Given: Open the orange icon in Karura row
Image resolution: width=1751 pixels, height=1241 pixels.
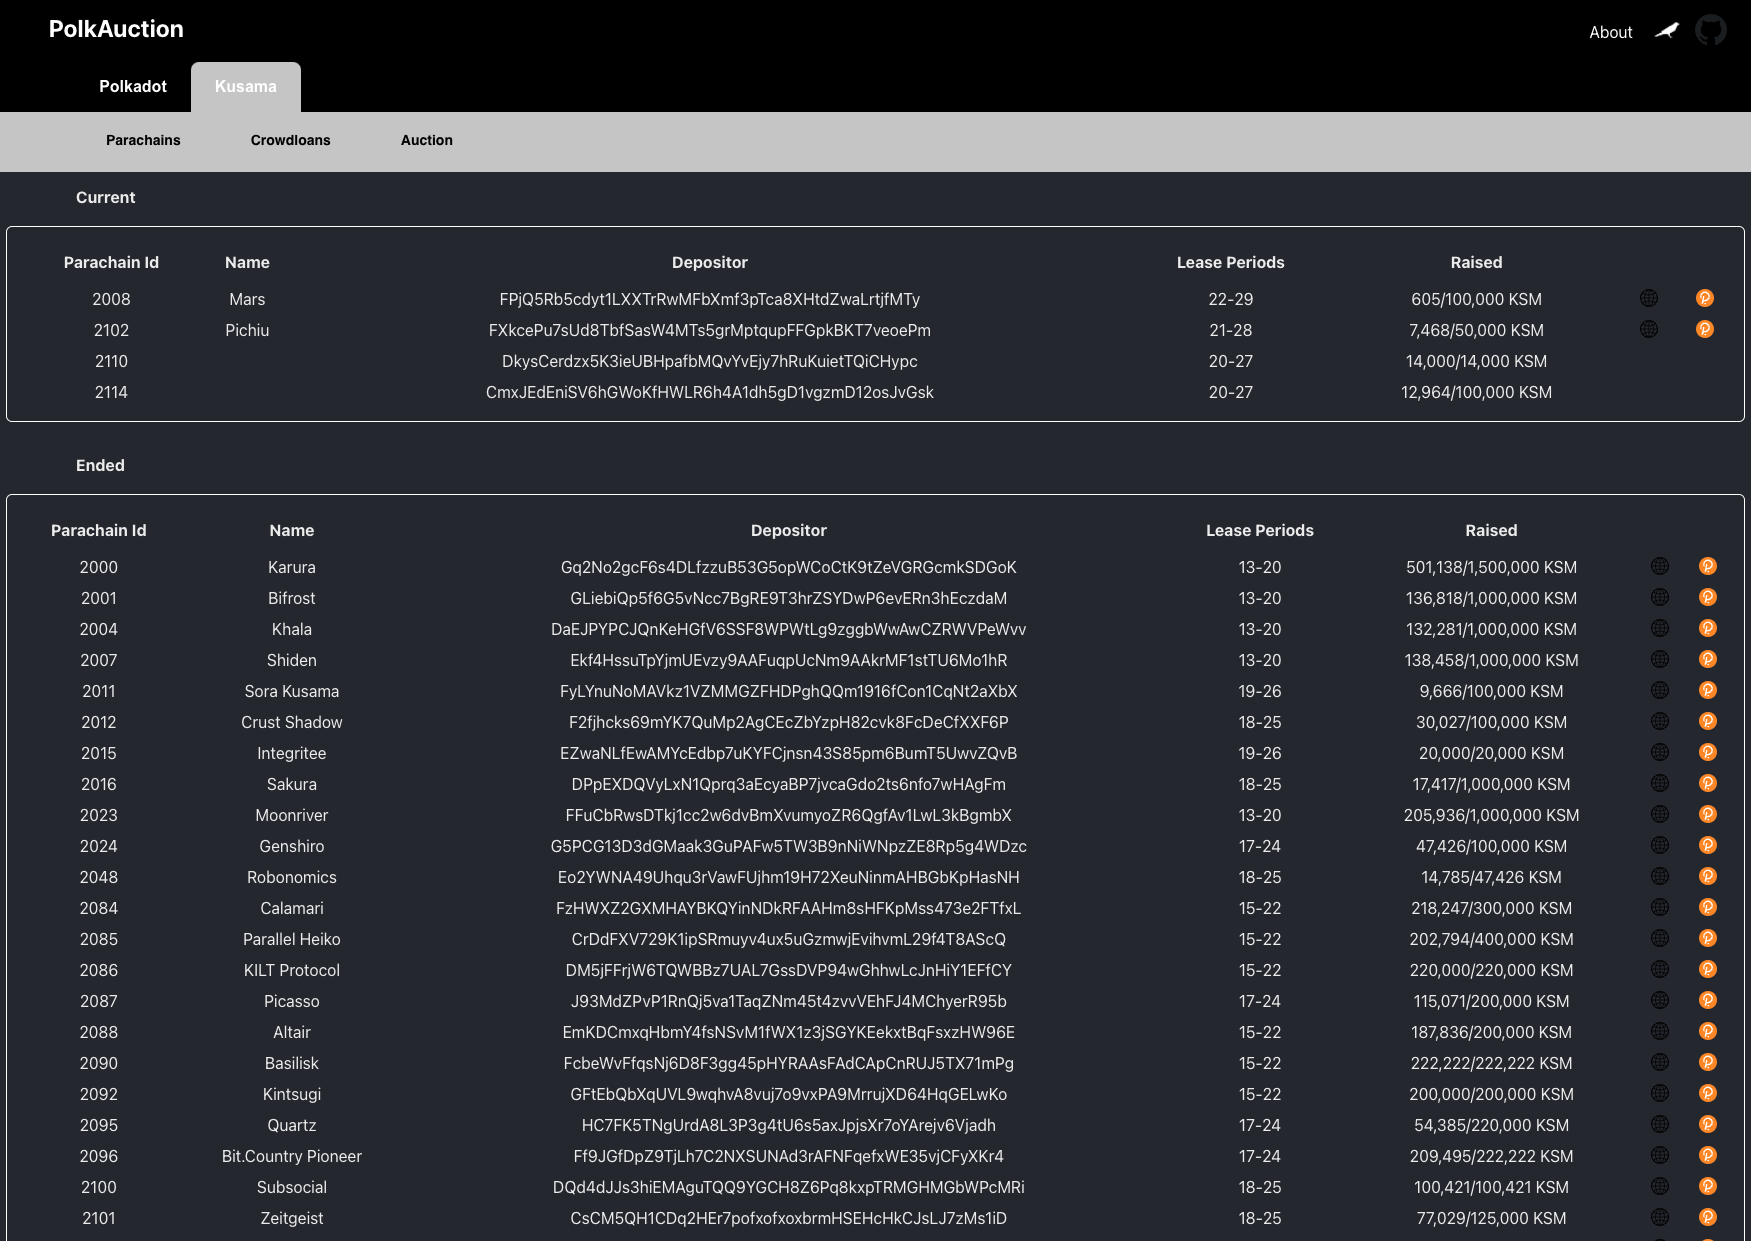Looking at the screenshot, I should (1708, 566).
